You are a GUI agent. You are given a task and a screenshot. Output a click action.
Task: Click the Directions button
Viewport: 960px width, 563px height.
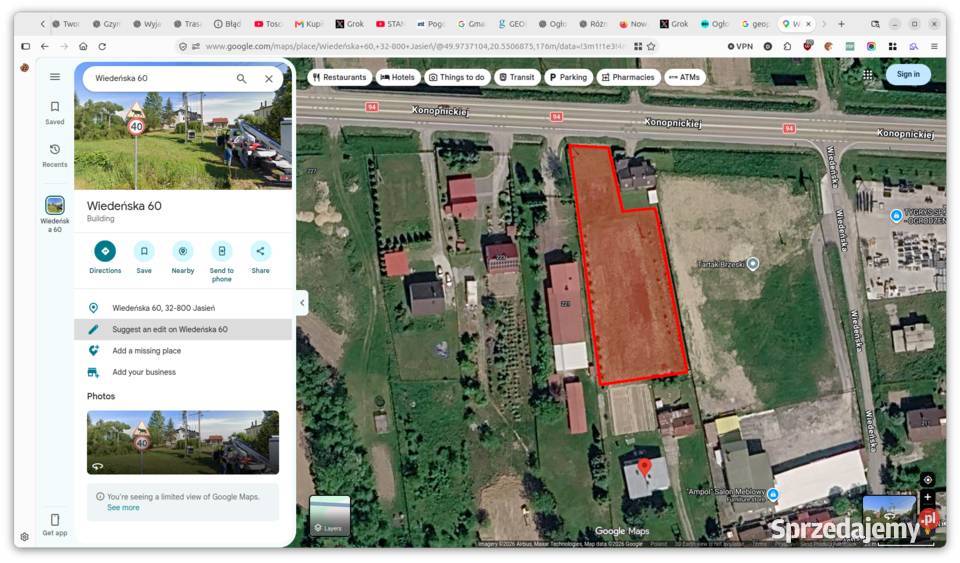pos(105,251)
